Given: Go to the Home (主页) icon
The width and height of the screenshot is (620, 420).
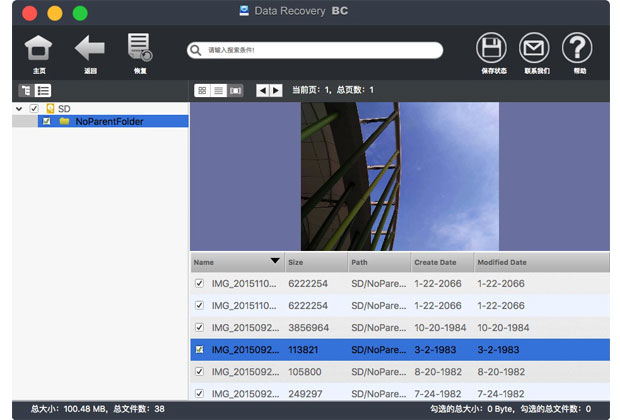Looking at the screenshot, I should click(x=38, y=48).
